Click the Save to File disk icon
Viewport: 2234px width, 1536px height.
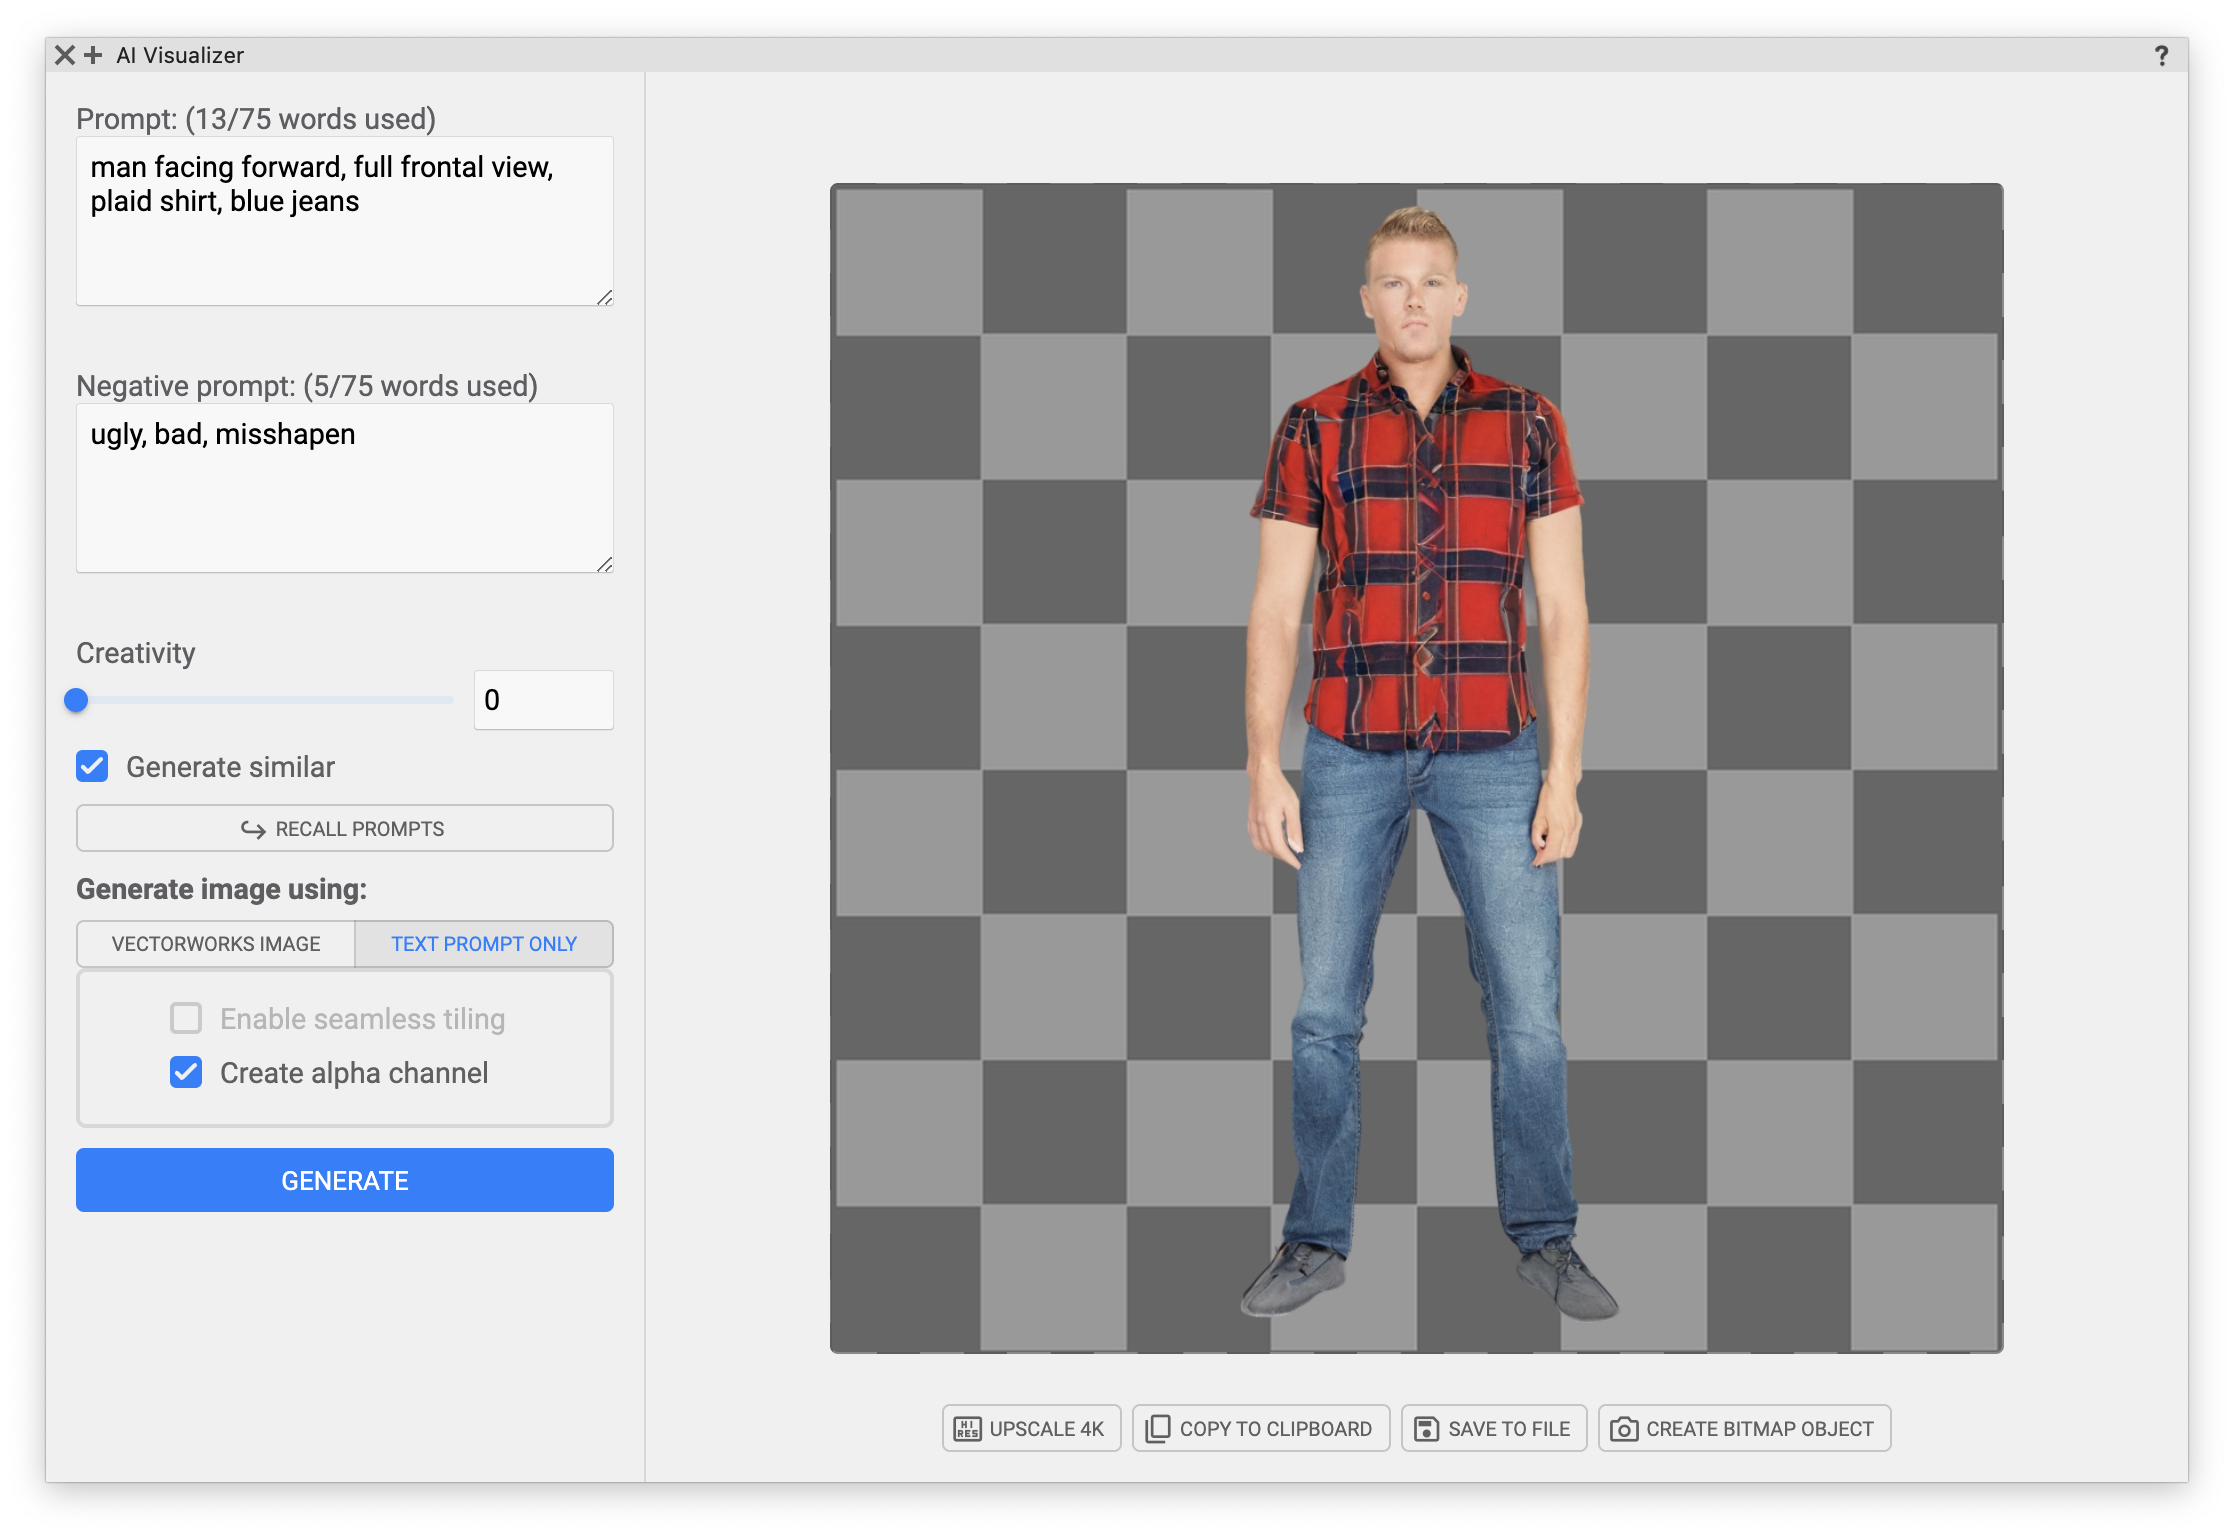click(1426, 1429)
